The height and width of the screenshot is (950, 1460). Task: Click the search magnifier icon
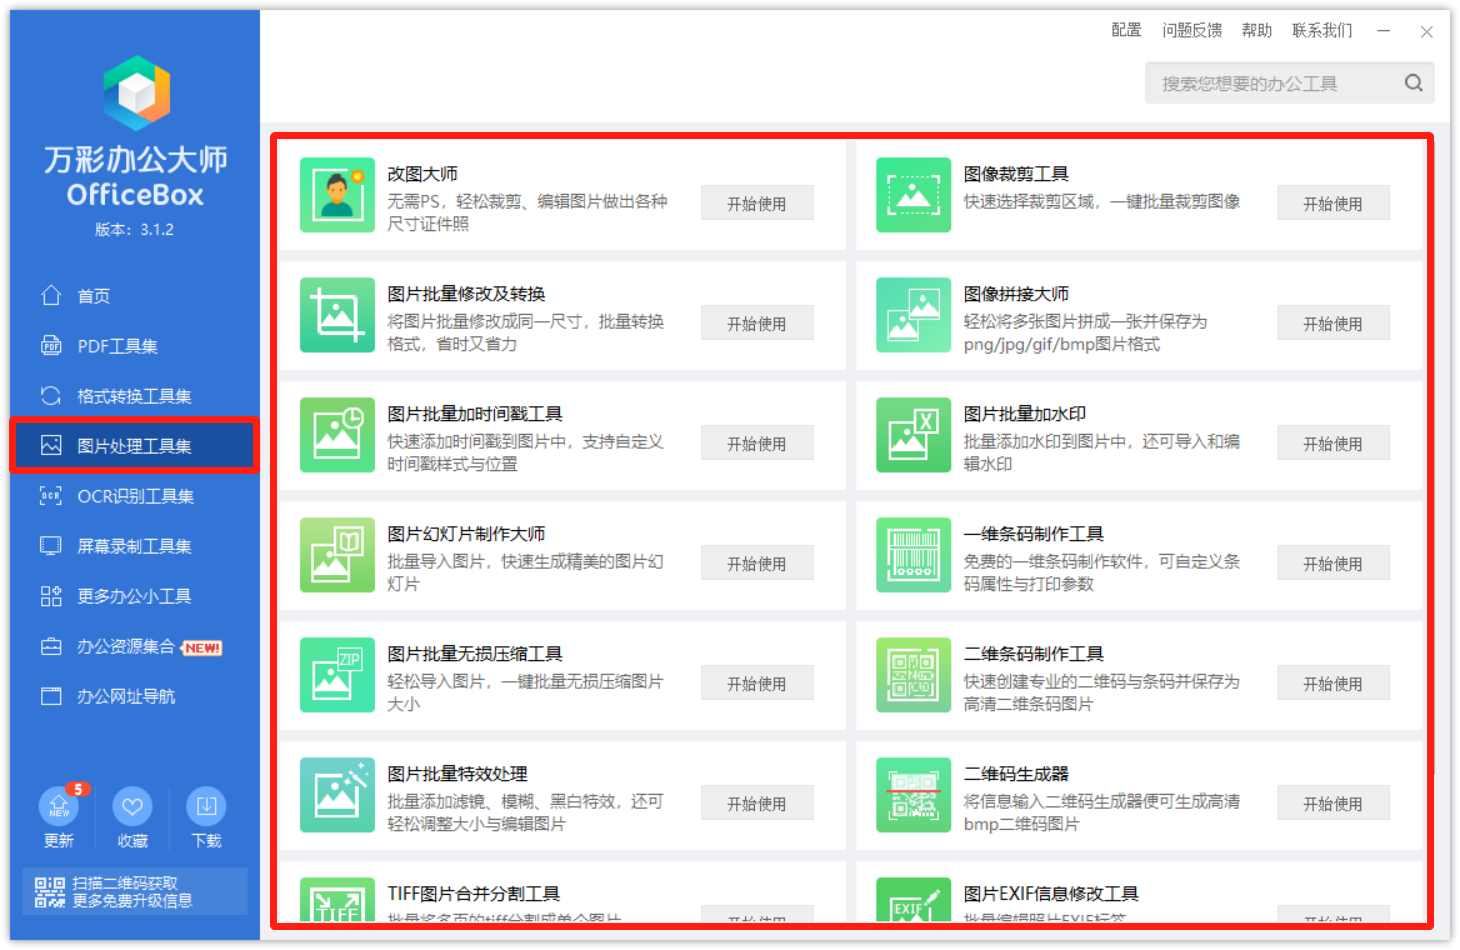click(x=1413, y=83)
